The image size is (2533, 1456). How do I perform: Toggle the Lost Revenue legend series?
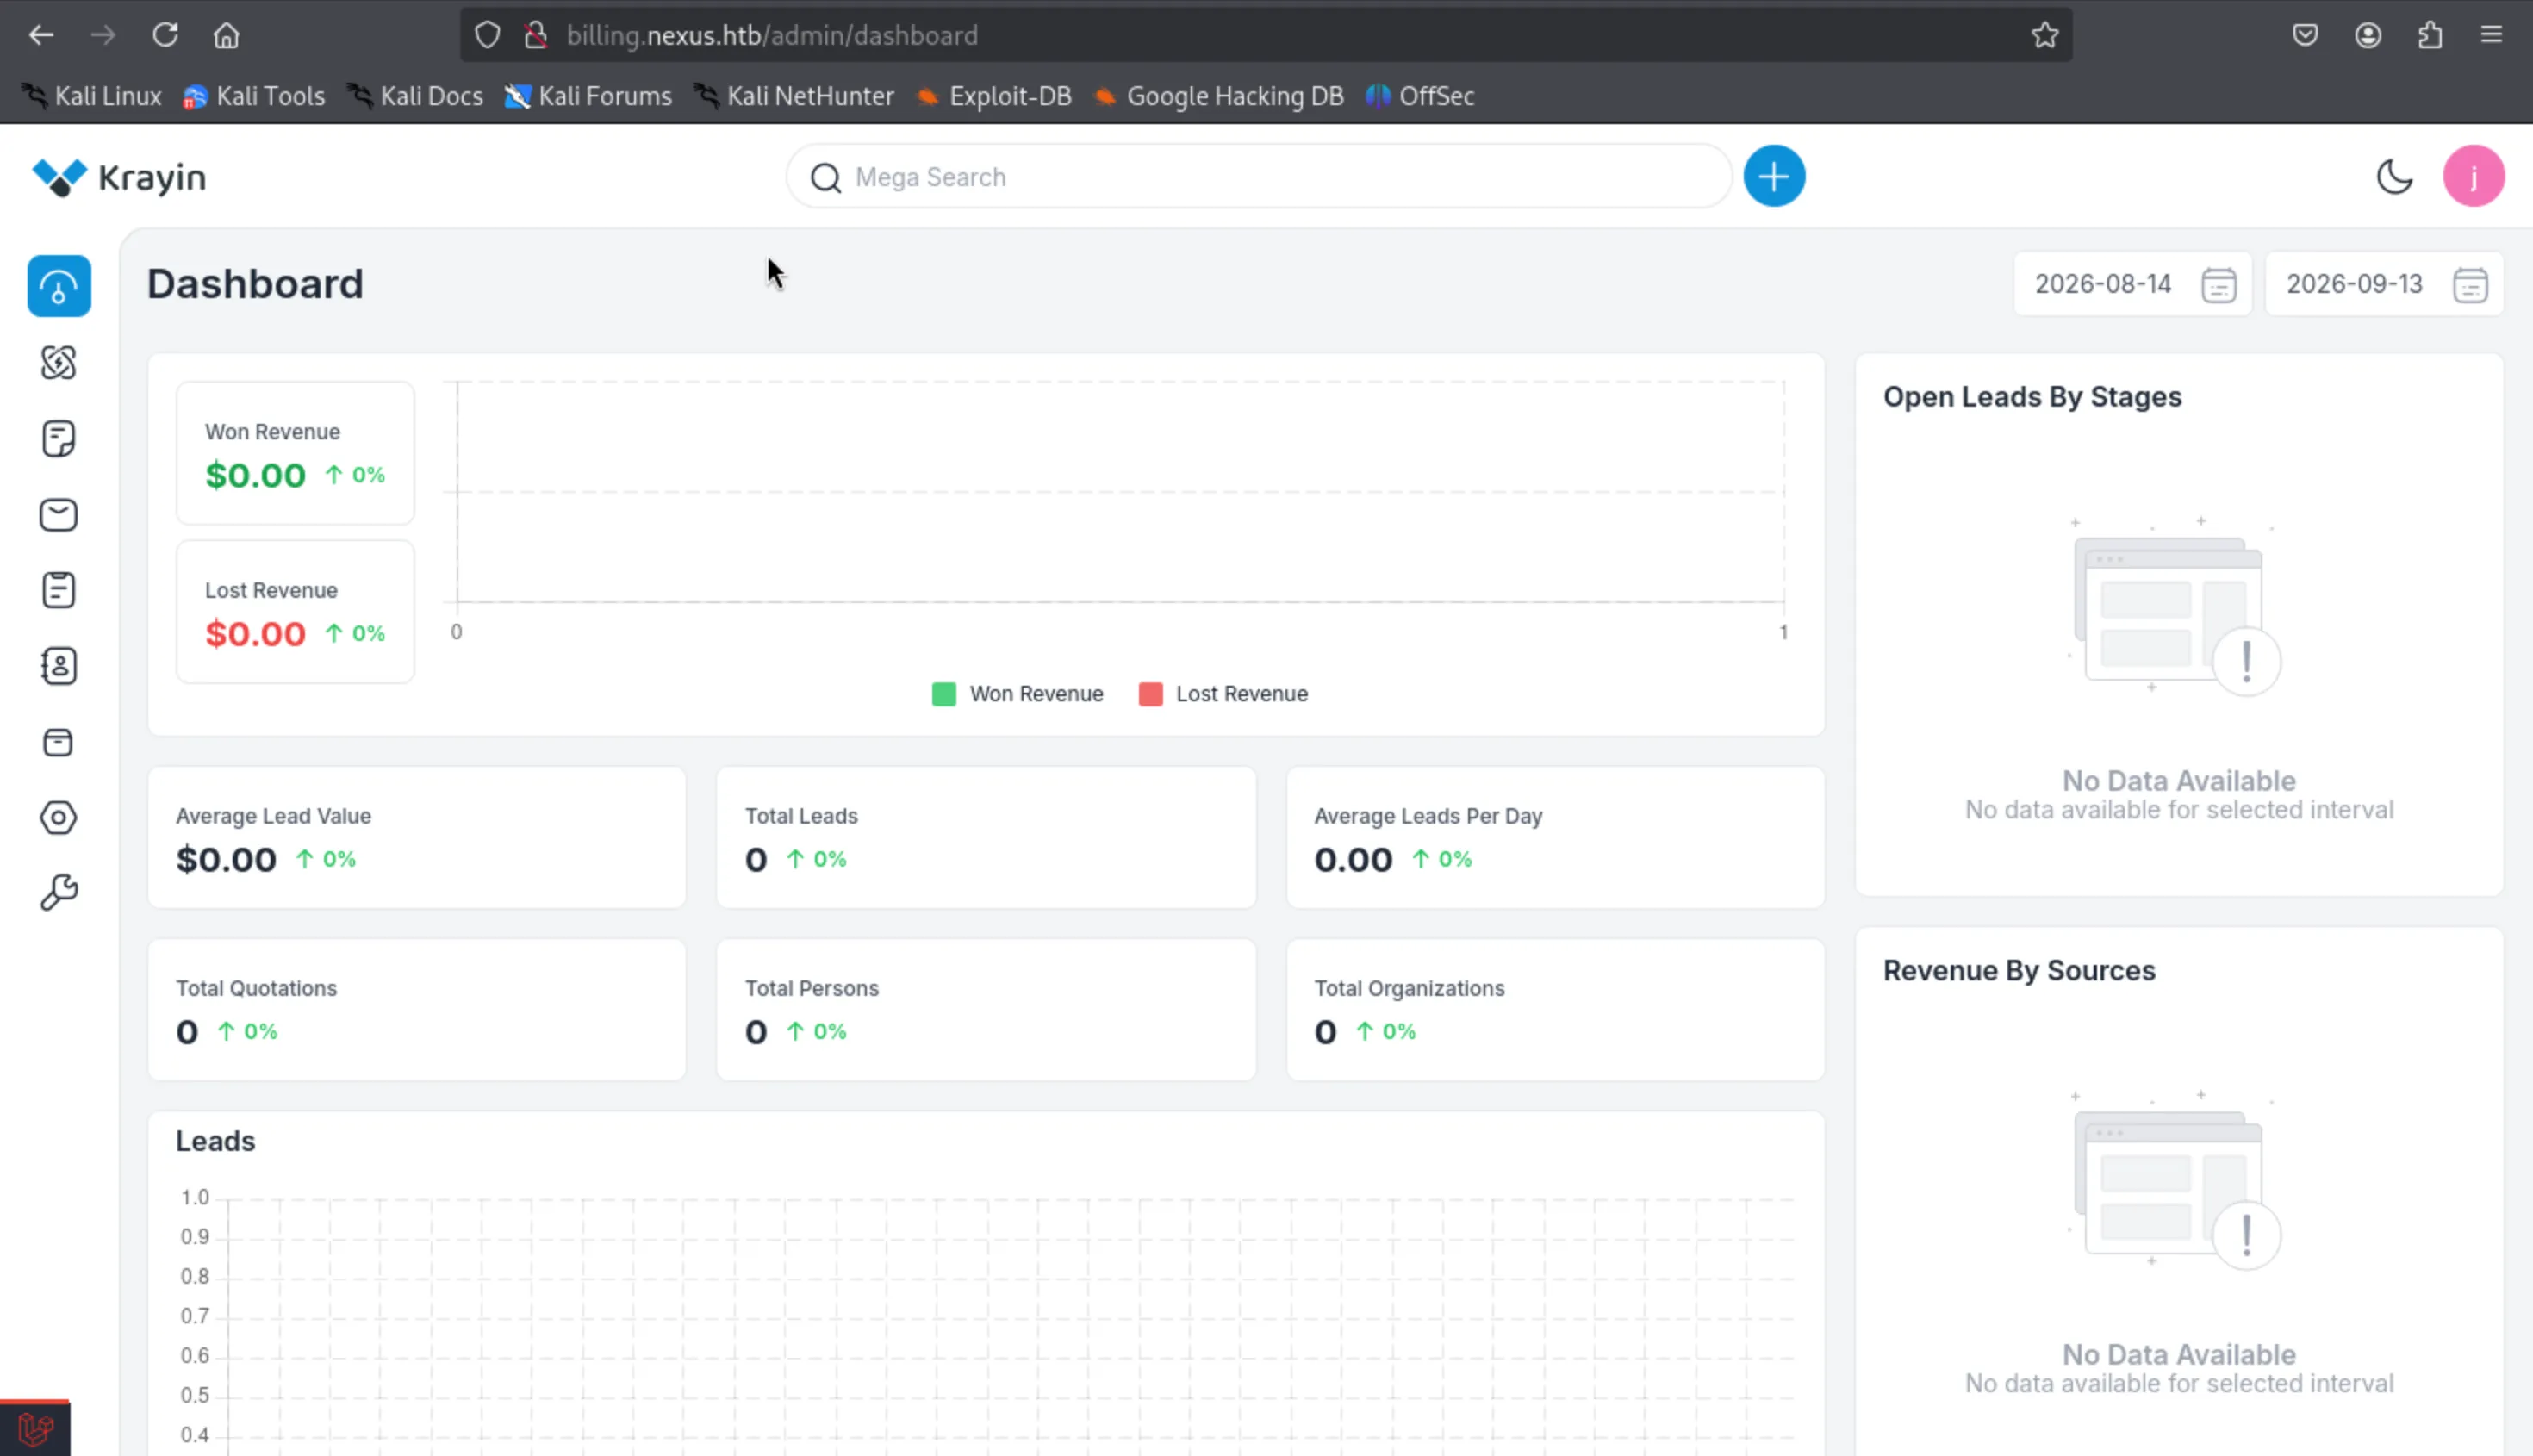1223,694
